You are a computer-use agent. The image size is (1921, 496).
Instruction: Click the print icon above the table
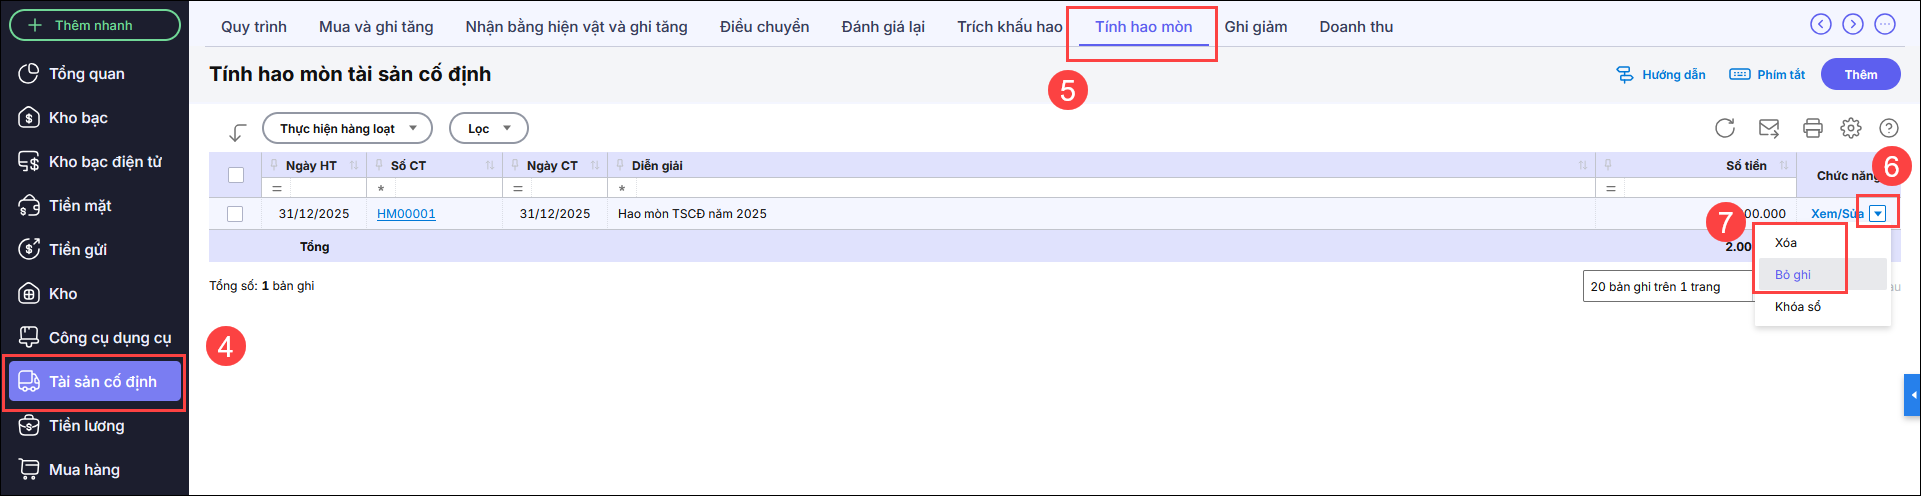point(1813,128)
